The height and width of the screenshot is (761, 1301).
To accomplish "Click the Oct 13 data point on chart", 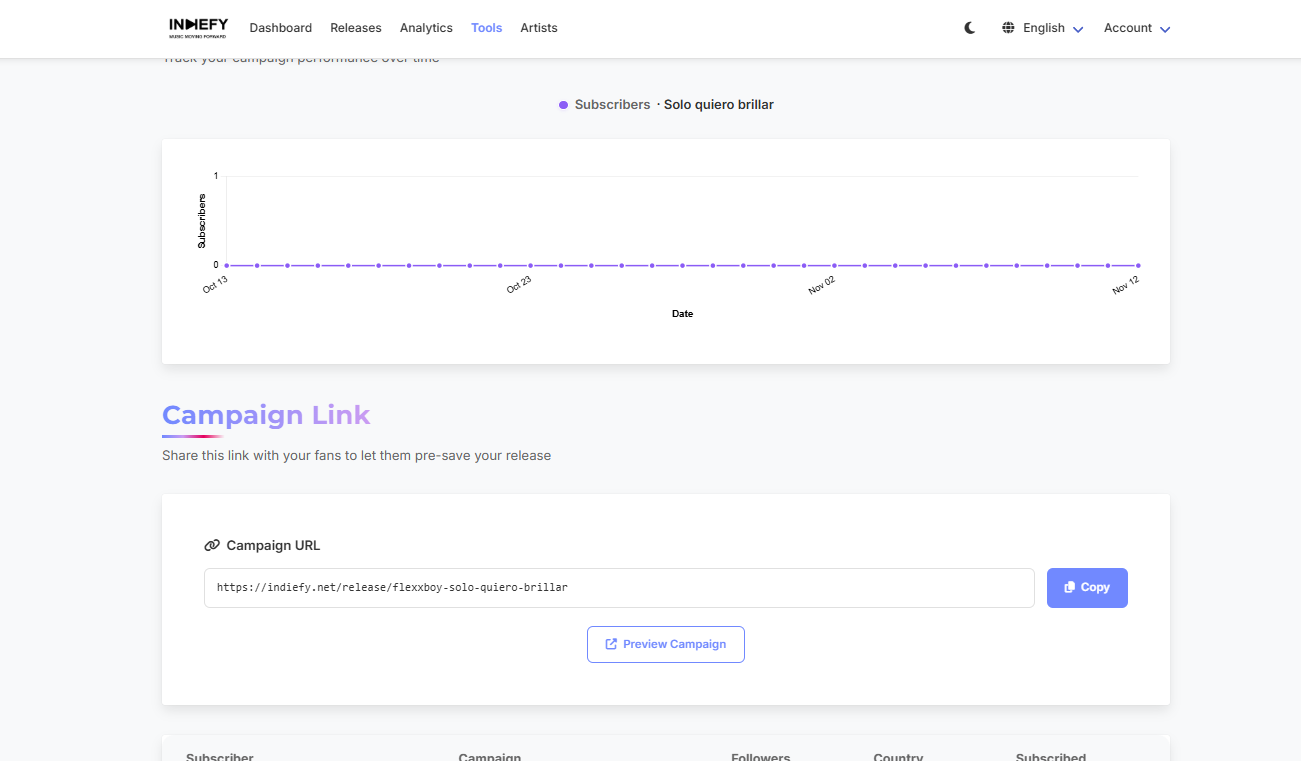I will click(227, 266).
